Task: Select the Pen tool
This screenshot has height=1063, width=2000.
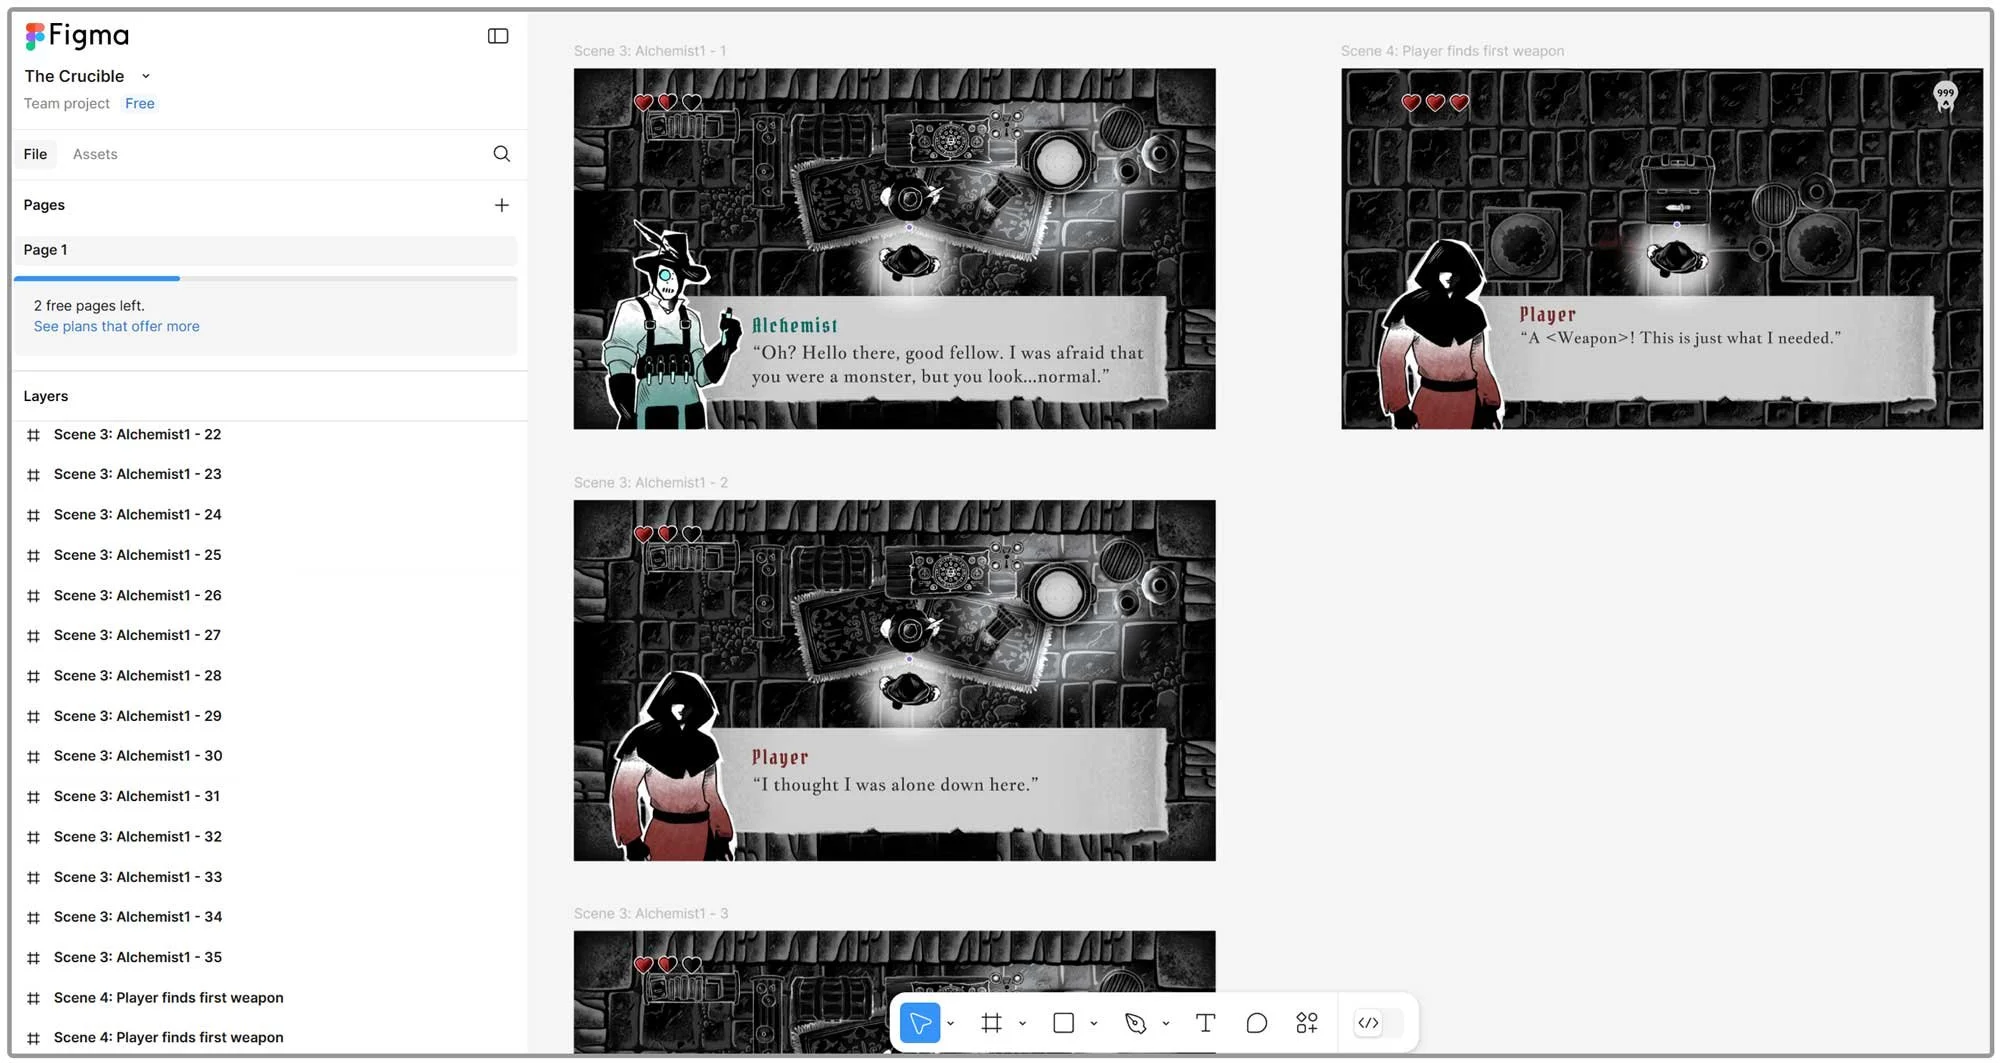Action: click(x=1135, y=1022)
